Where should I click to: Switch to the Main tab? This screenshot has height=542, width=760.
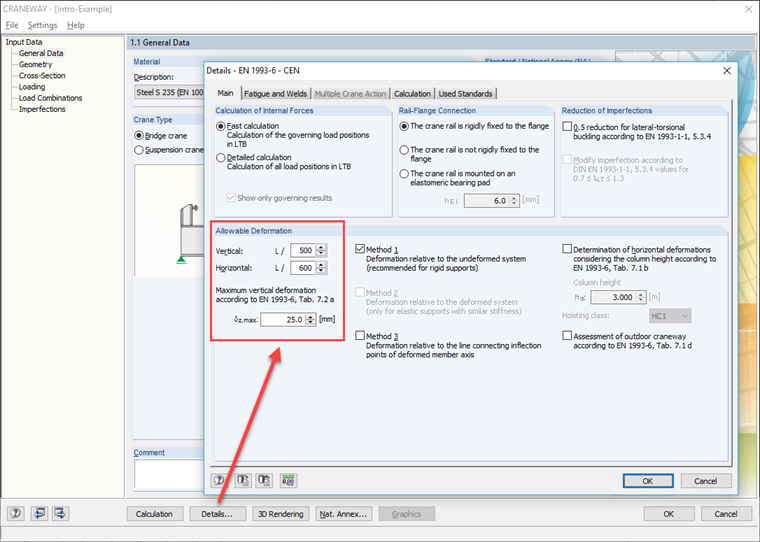225,93
